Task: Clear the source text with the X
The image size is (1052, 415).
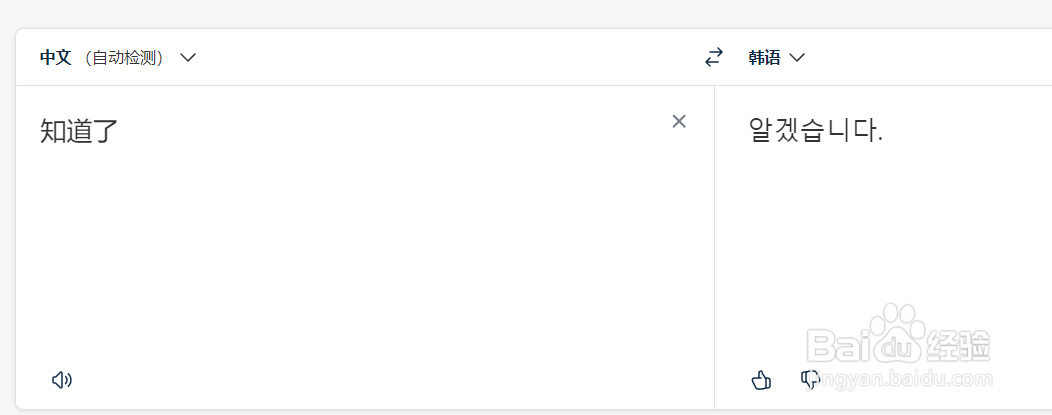Action: tap(679, 122)
